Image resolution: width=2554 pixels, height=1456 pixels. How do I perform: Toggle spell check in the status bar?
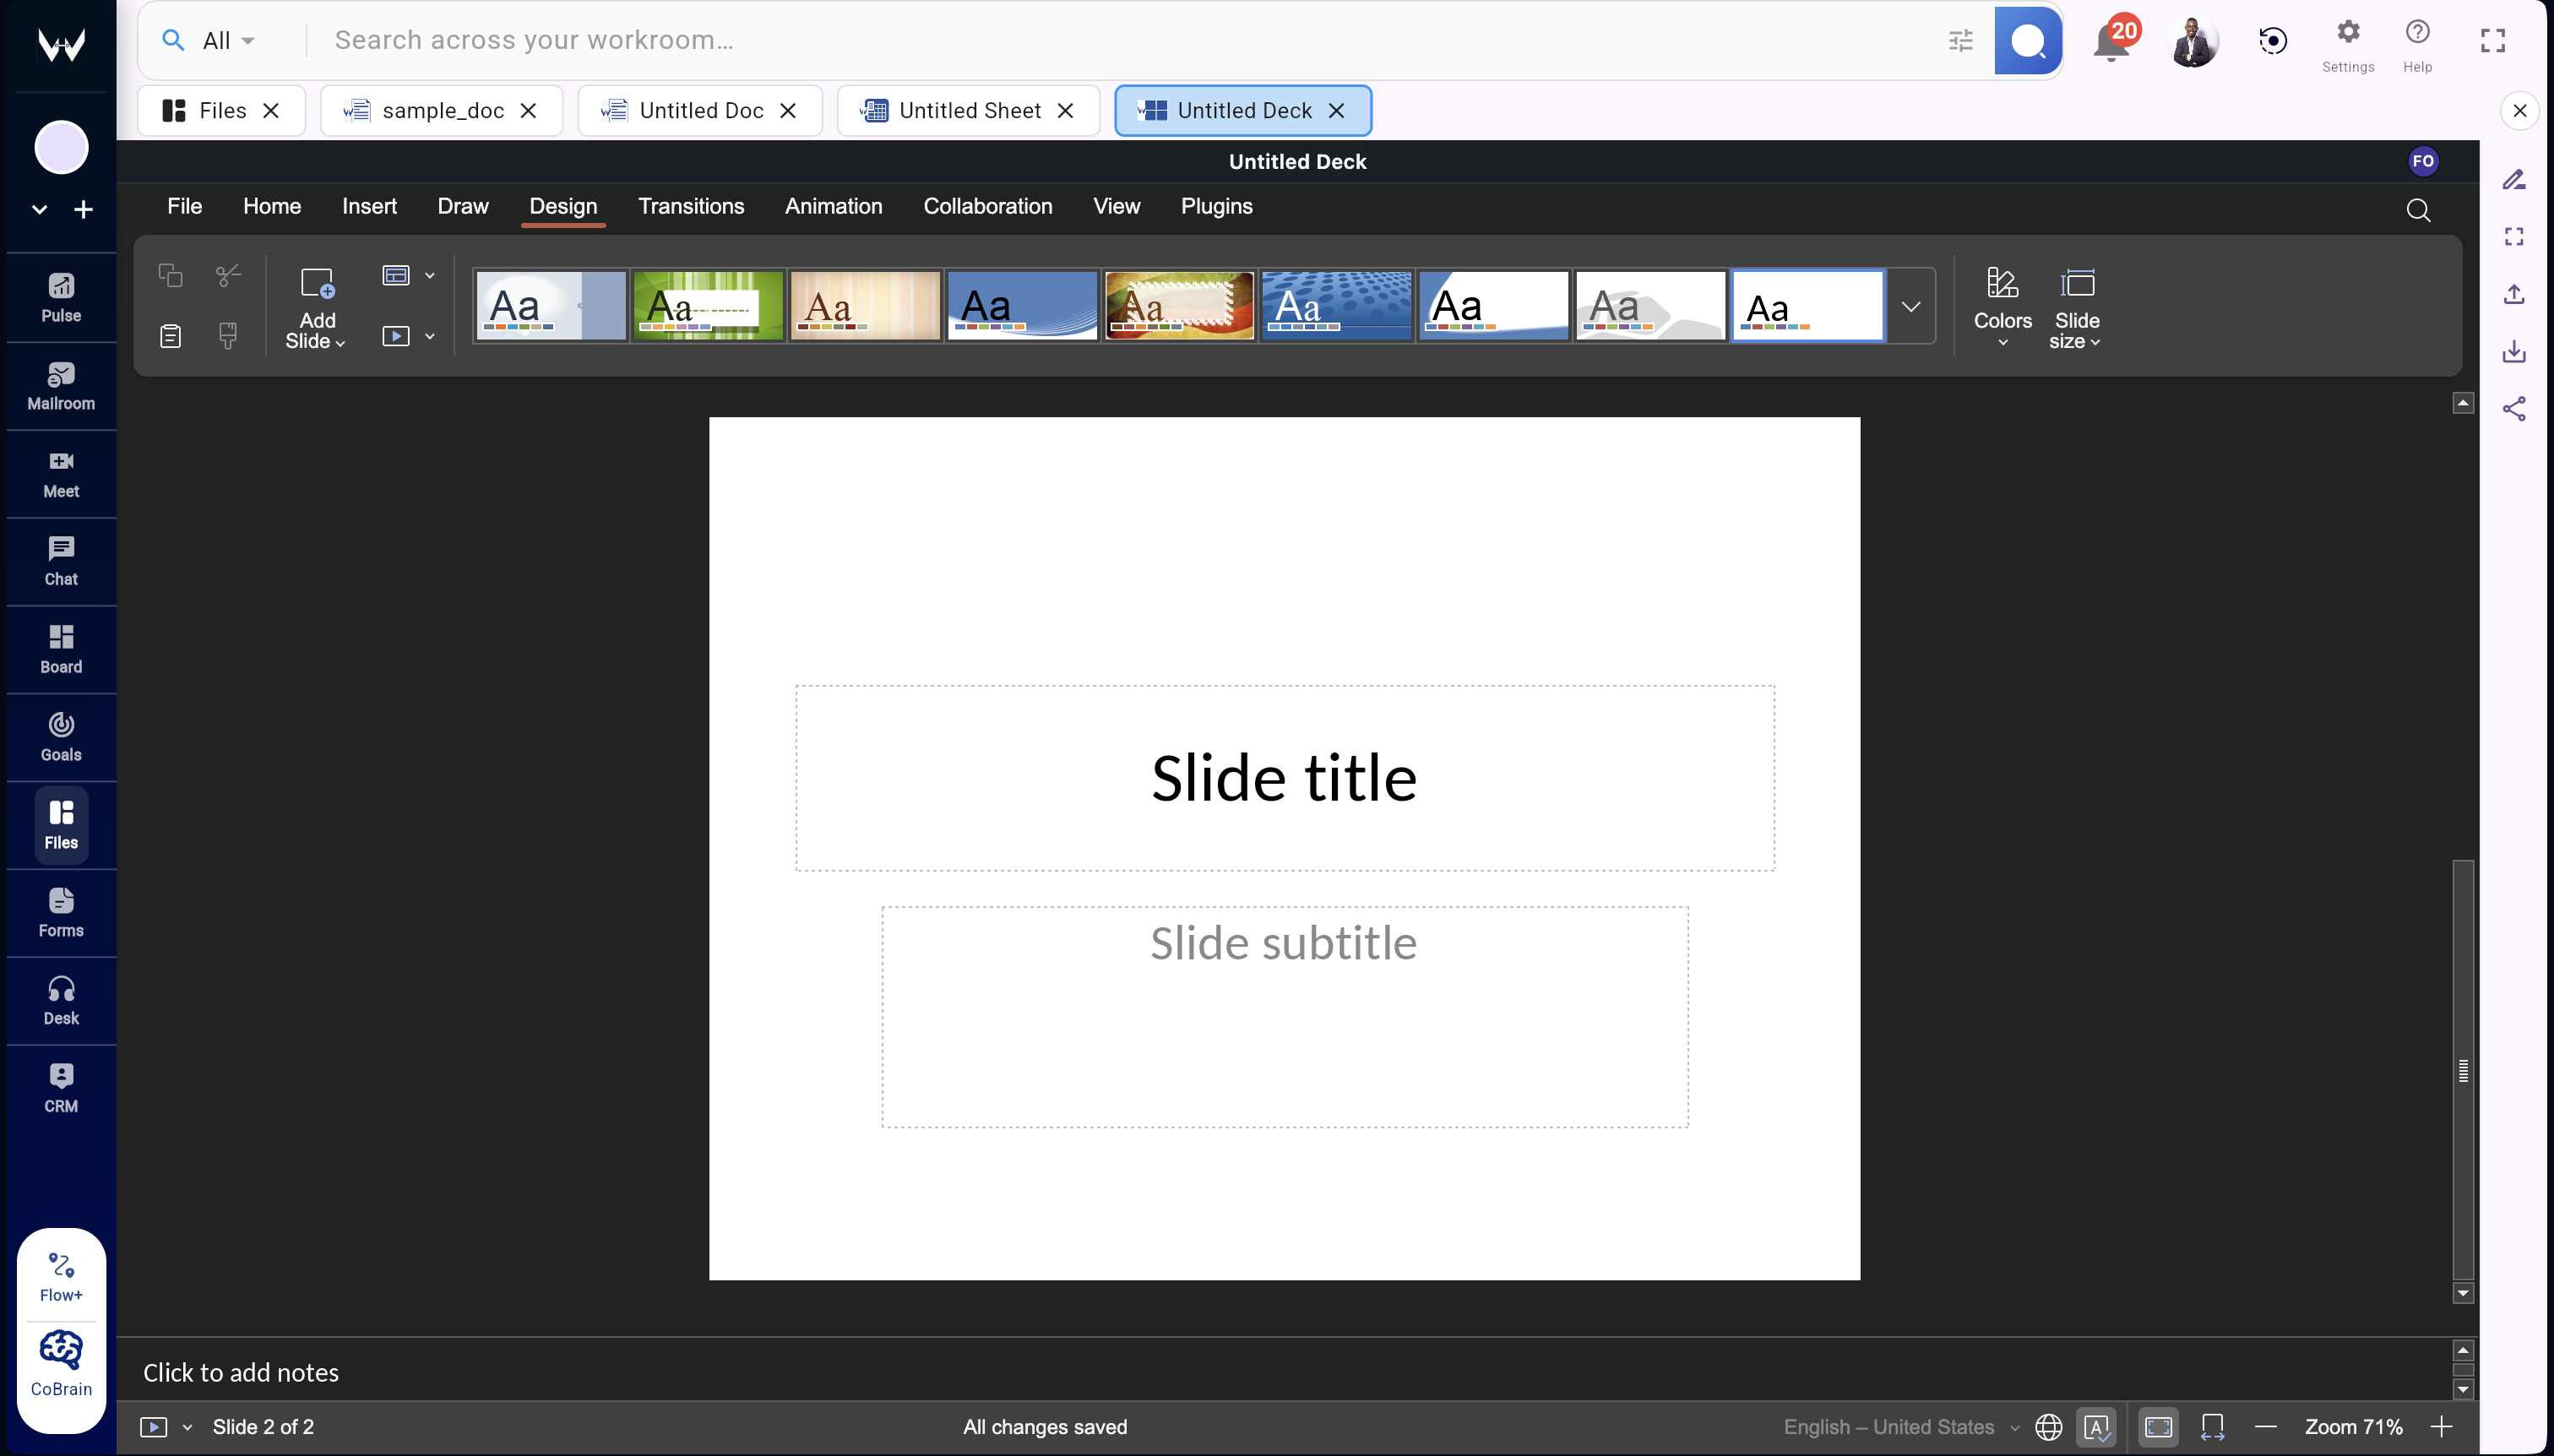pyautogui.click(x=2096, y=1427)
